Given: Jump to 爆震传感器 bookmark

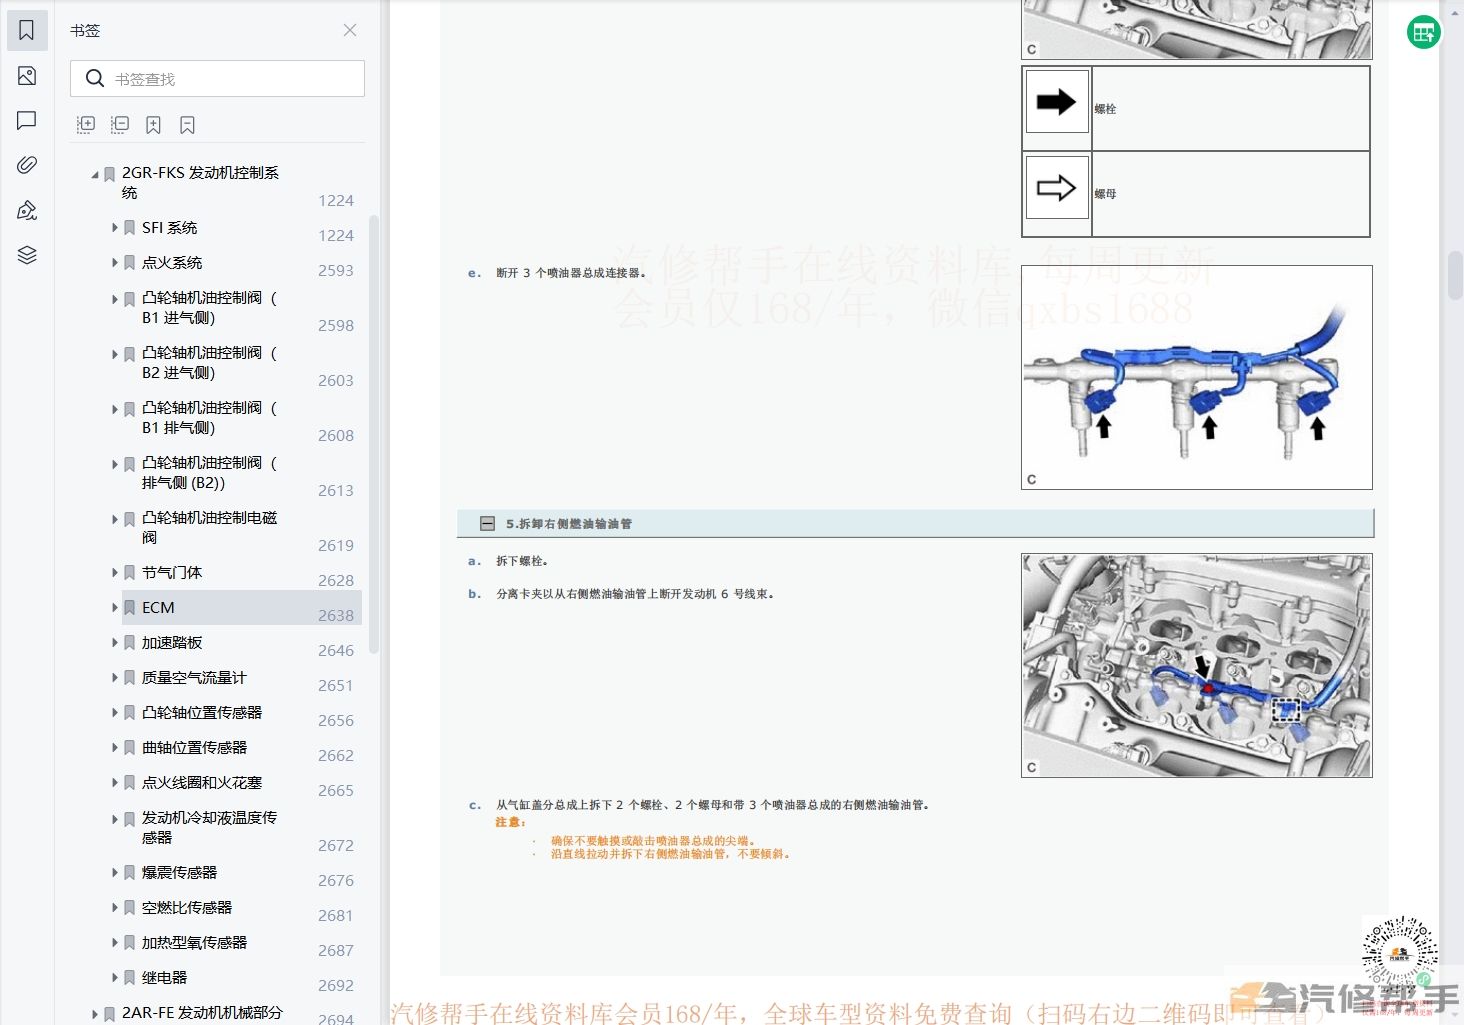Looking at the screenshot, I should pos(179,873).
